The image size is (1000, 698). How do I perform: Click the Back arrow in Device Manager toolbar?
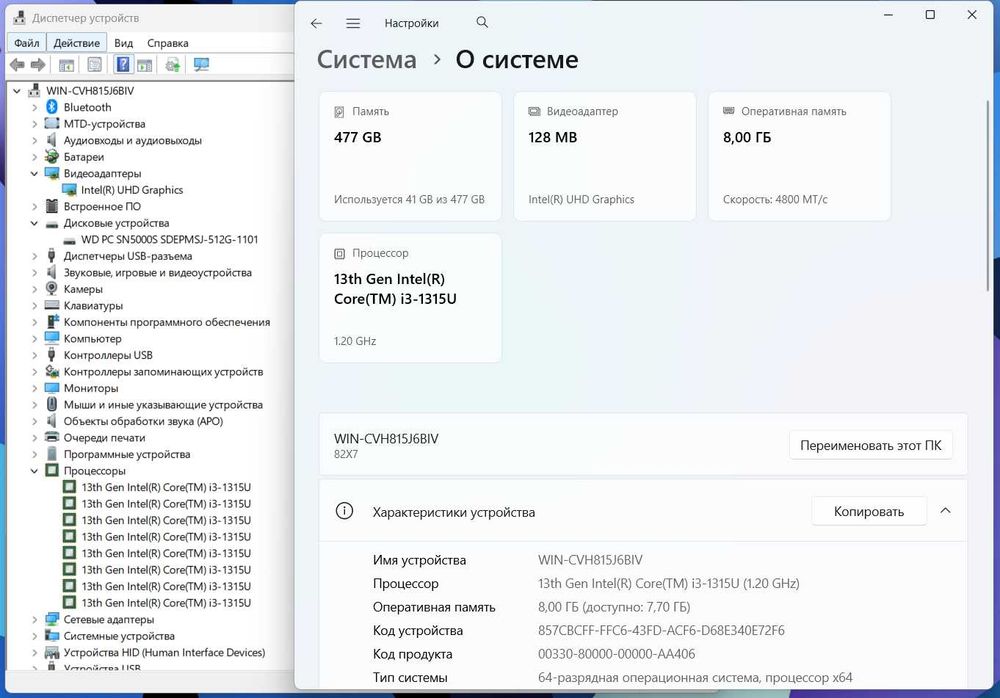pos(17,64)
